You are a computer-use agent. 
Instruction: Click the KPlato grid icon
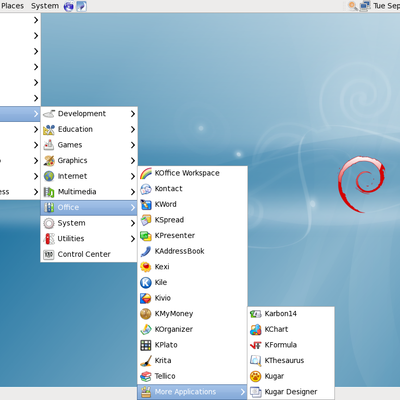146,345
